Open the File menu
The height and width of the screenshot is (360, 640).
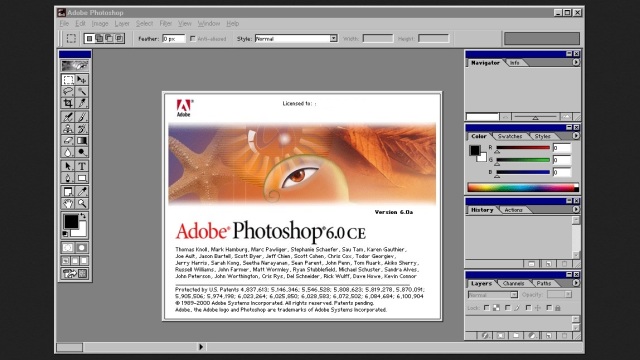point(64,24)
